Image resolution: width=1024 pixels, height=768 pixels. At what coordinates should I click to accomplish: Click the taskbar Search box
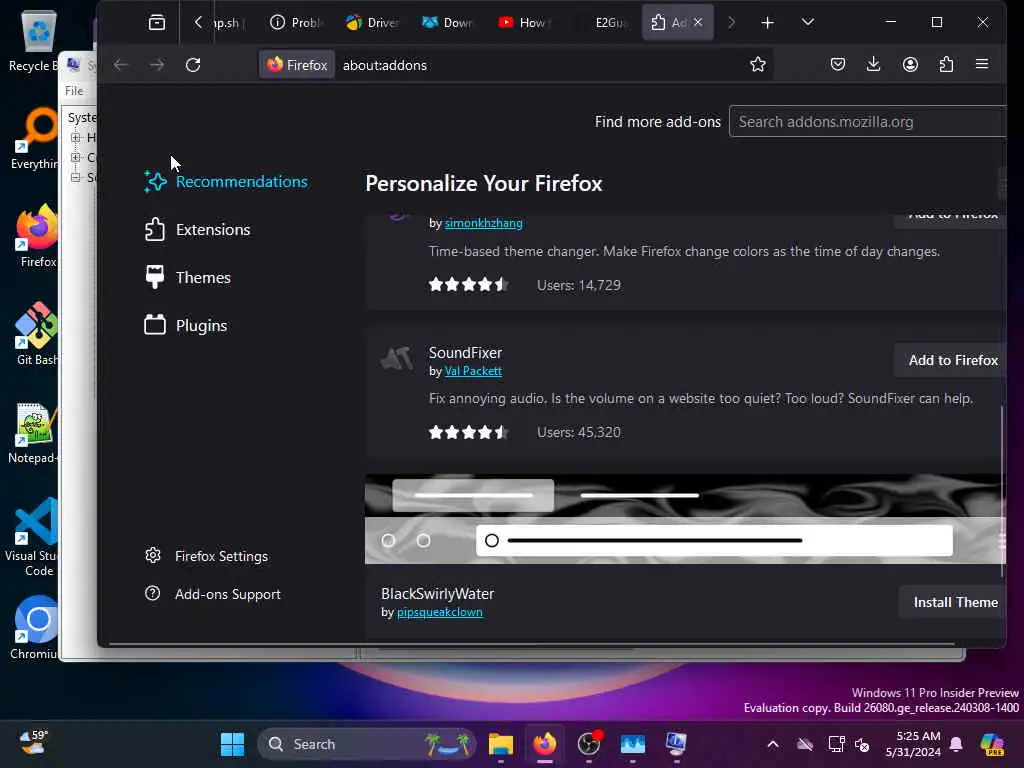[x=367, y=744]
